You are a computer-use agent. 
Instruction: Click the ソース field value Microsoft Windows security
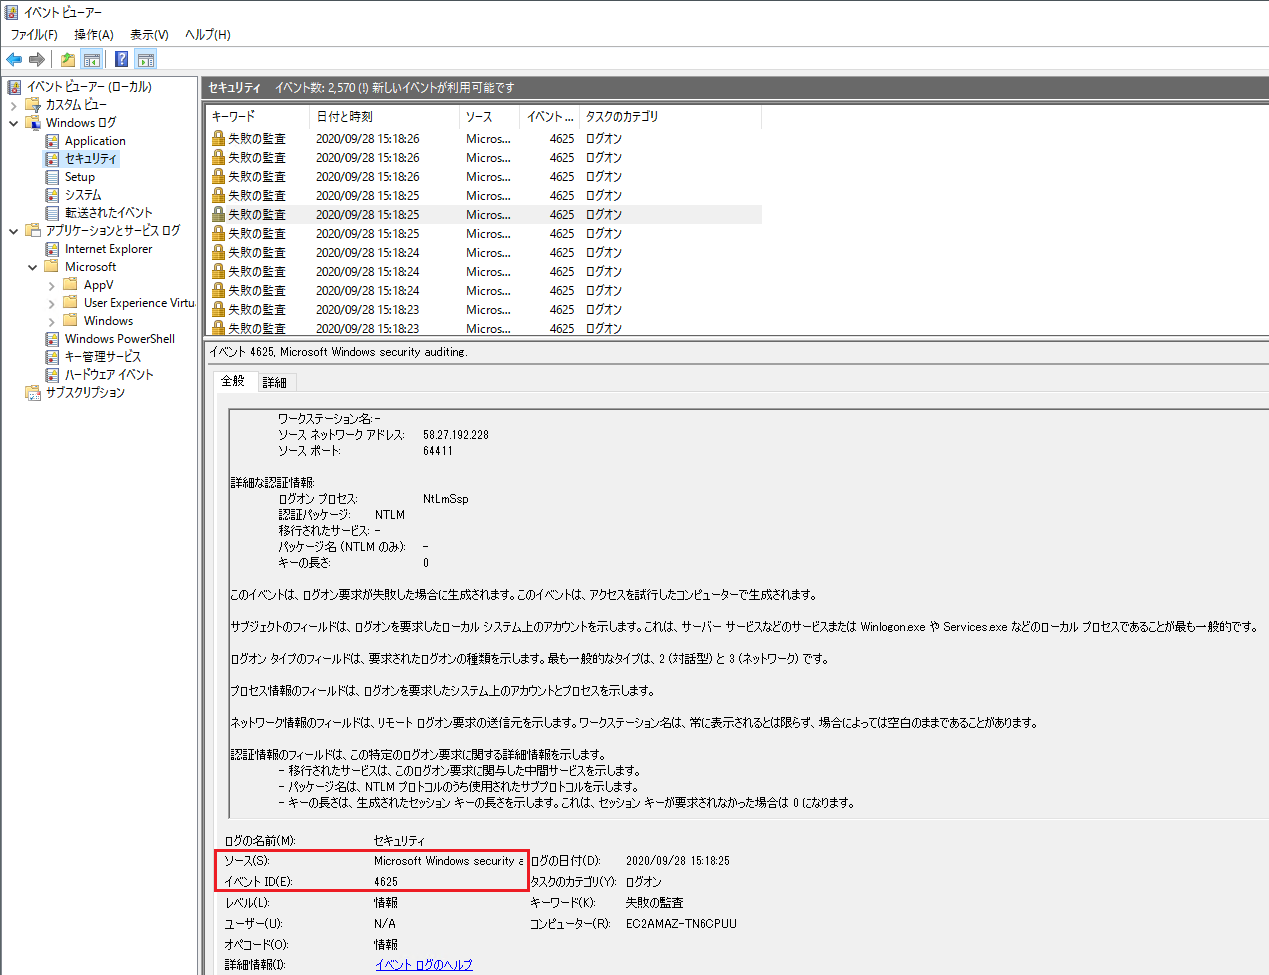[448, 861]
